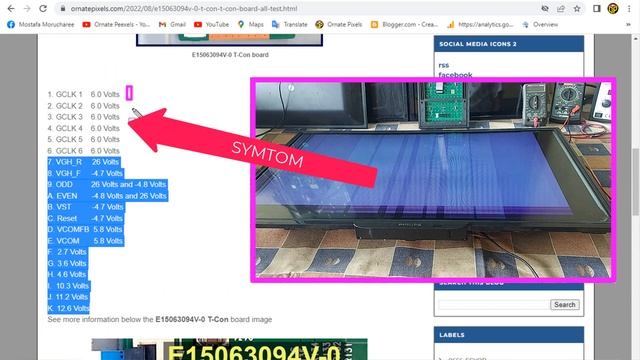
Task: Click 'B. VST -4.7 Volts' line
Action: pyautogui.click(x=86, y=207)
